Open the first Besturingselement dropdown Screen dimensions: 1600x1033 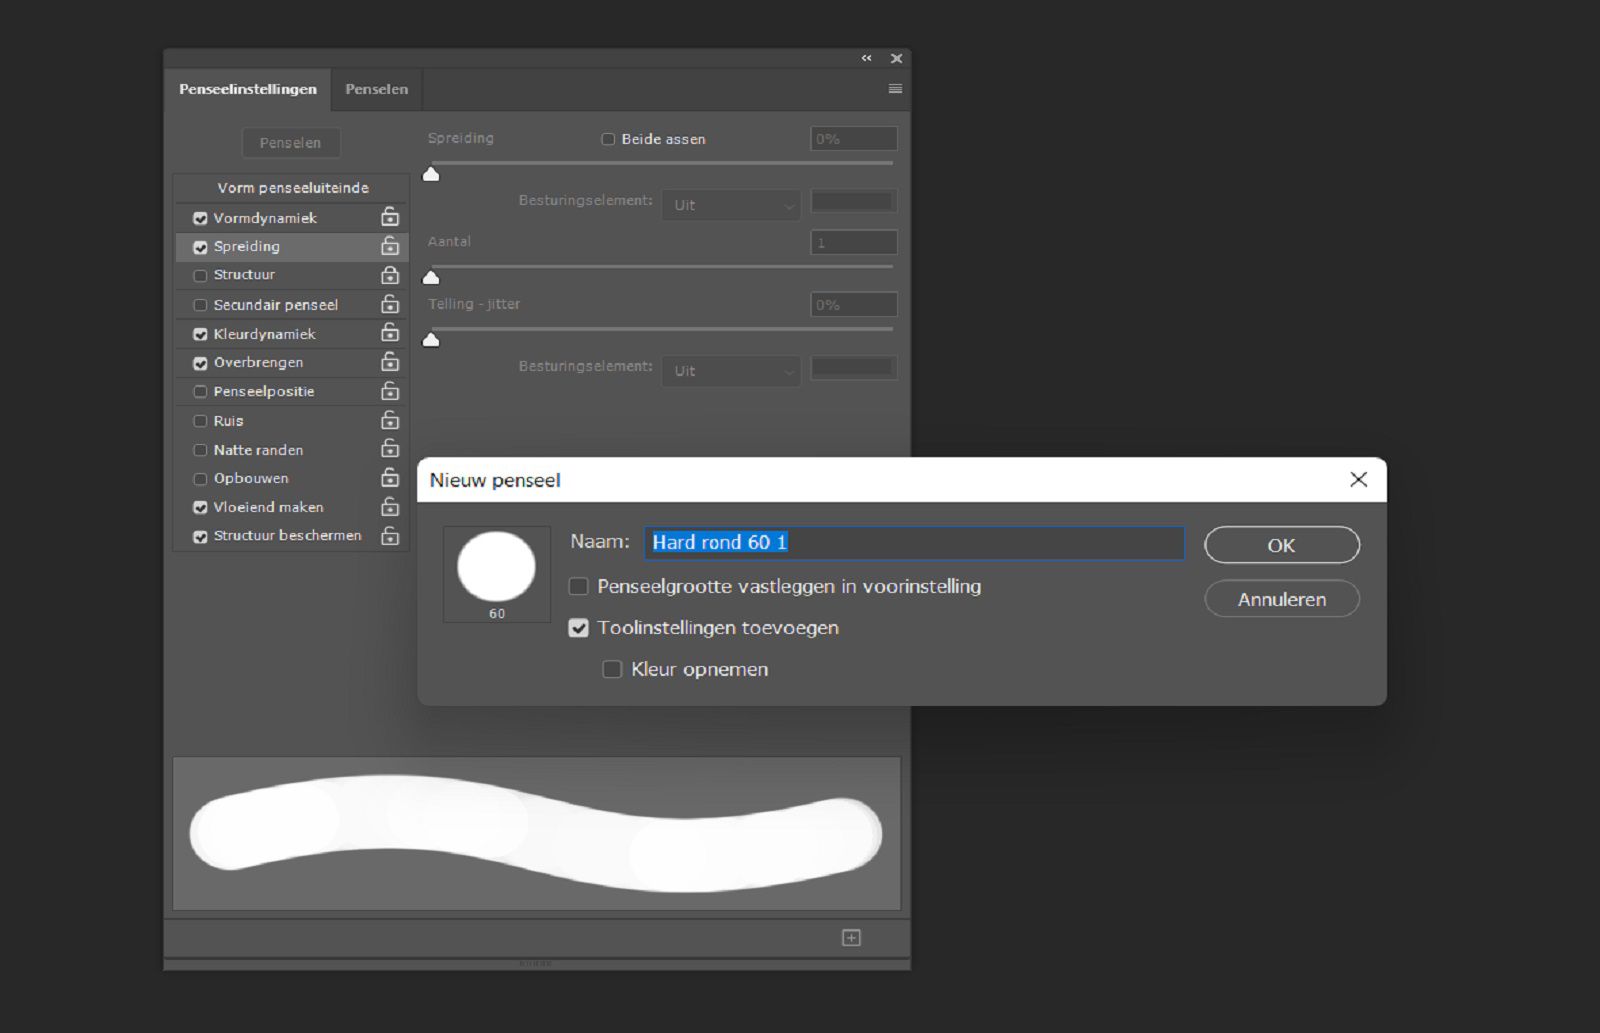[731, 204]
